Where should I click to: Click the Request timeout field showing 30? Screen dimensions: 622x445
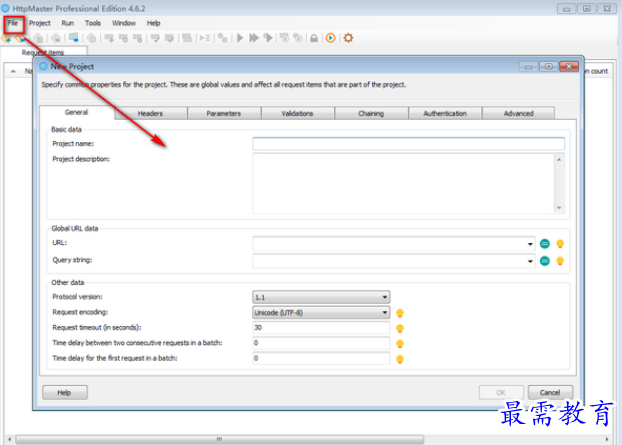pyautogui.click(x=321, y=328)
